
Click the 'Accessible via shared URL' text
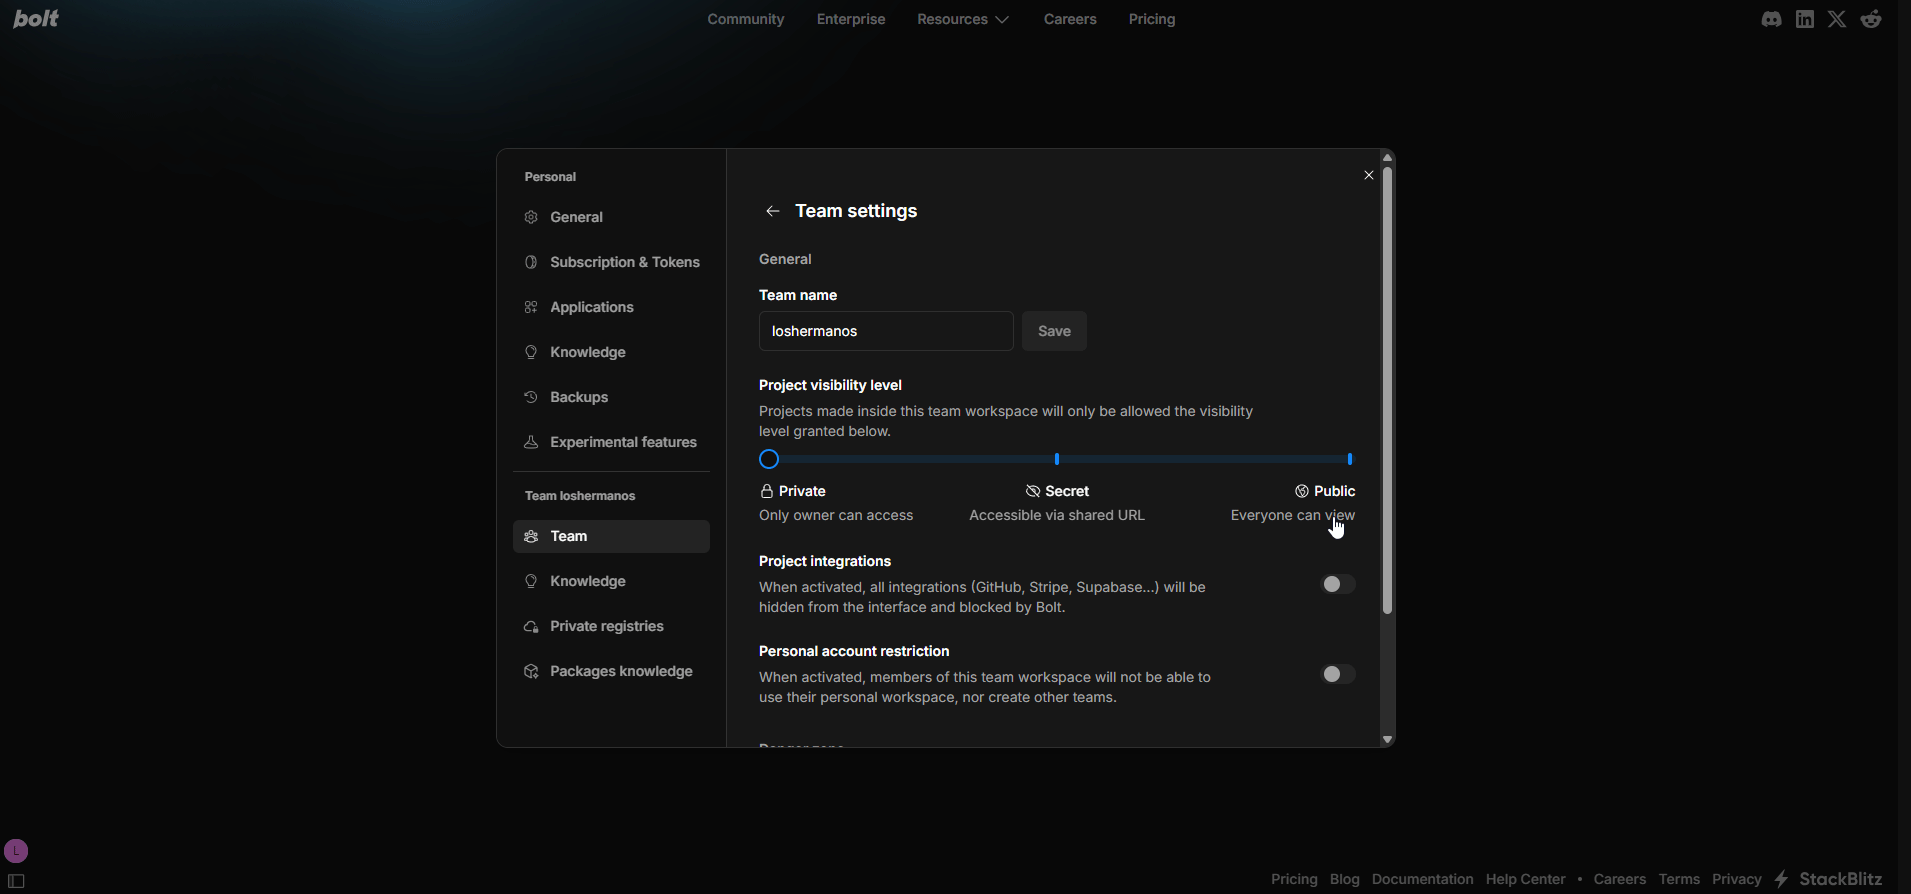pyautogui.click(x=1057, y=515)
